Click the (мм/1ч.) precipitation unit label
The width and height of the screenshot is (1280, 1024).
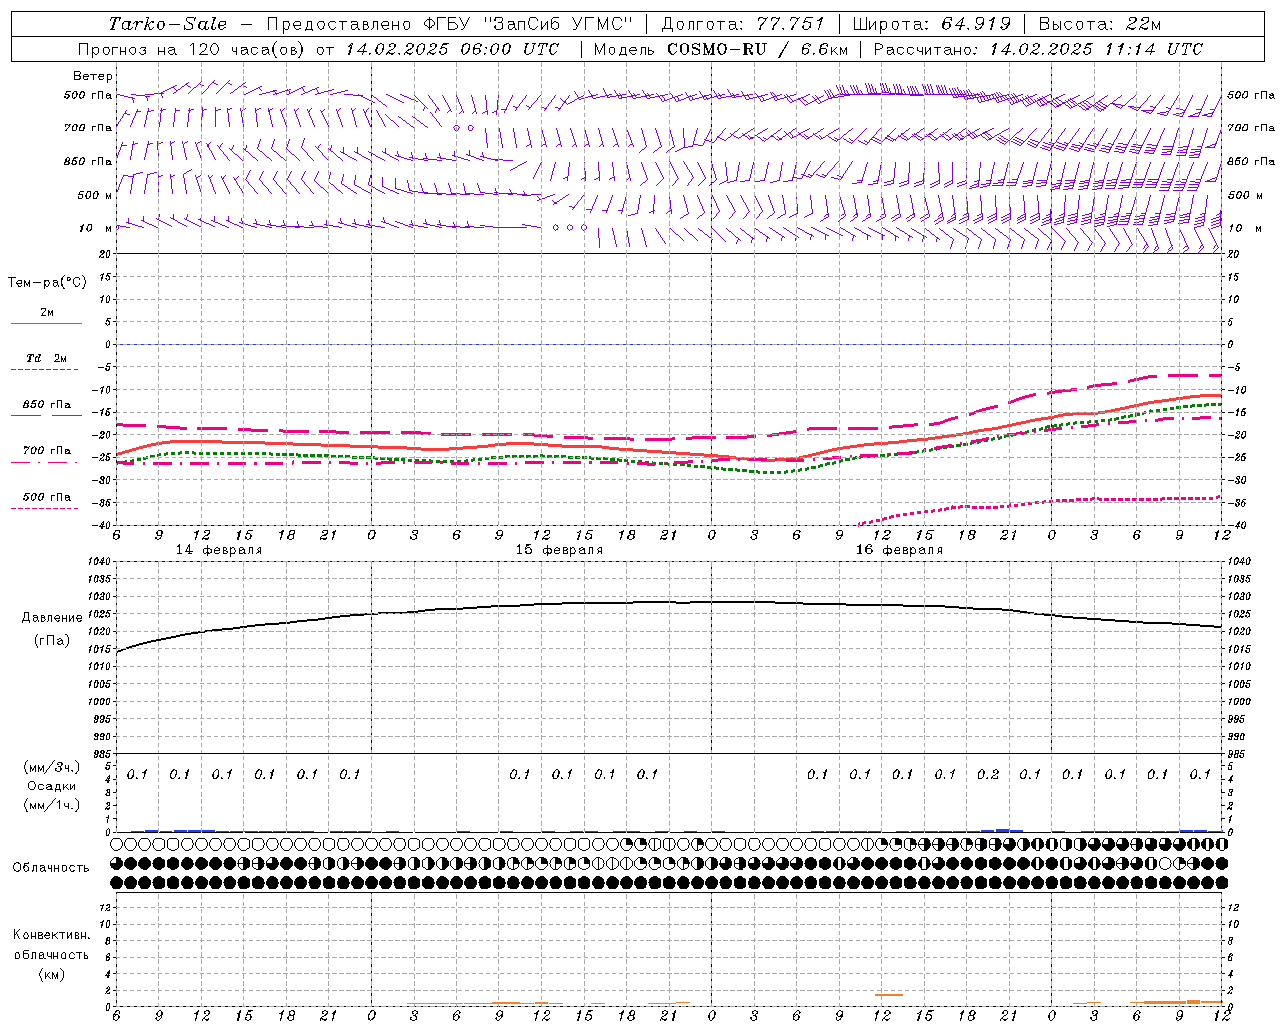tap(51, 805)
